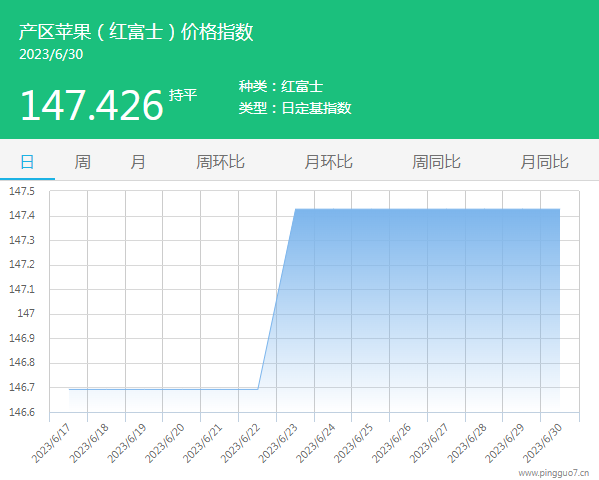Viewport: 599px width, 480px height.
Task: Click the 2023/6/17 x-axis date label
Action: (x=51, y=443)
